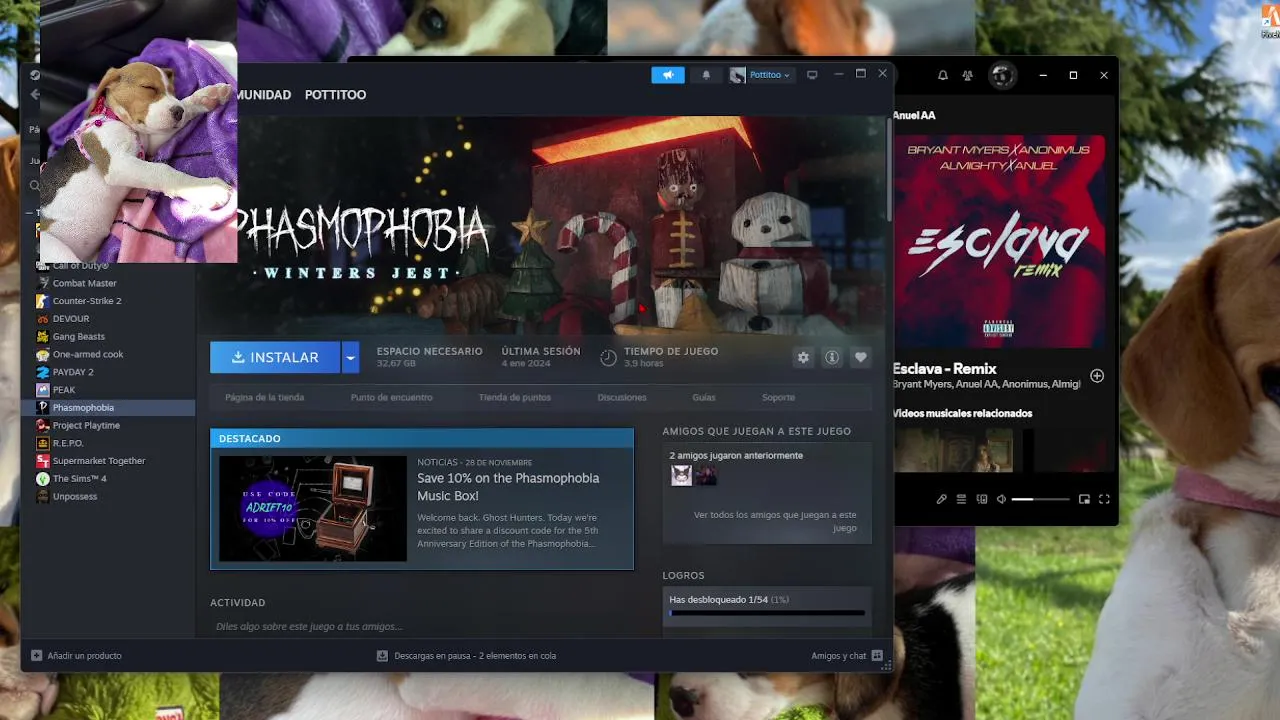The width and height of the screenshot is (1280, 720).
Task: Open the game settings gear icon
Action: [x=803, y=357]
